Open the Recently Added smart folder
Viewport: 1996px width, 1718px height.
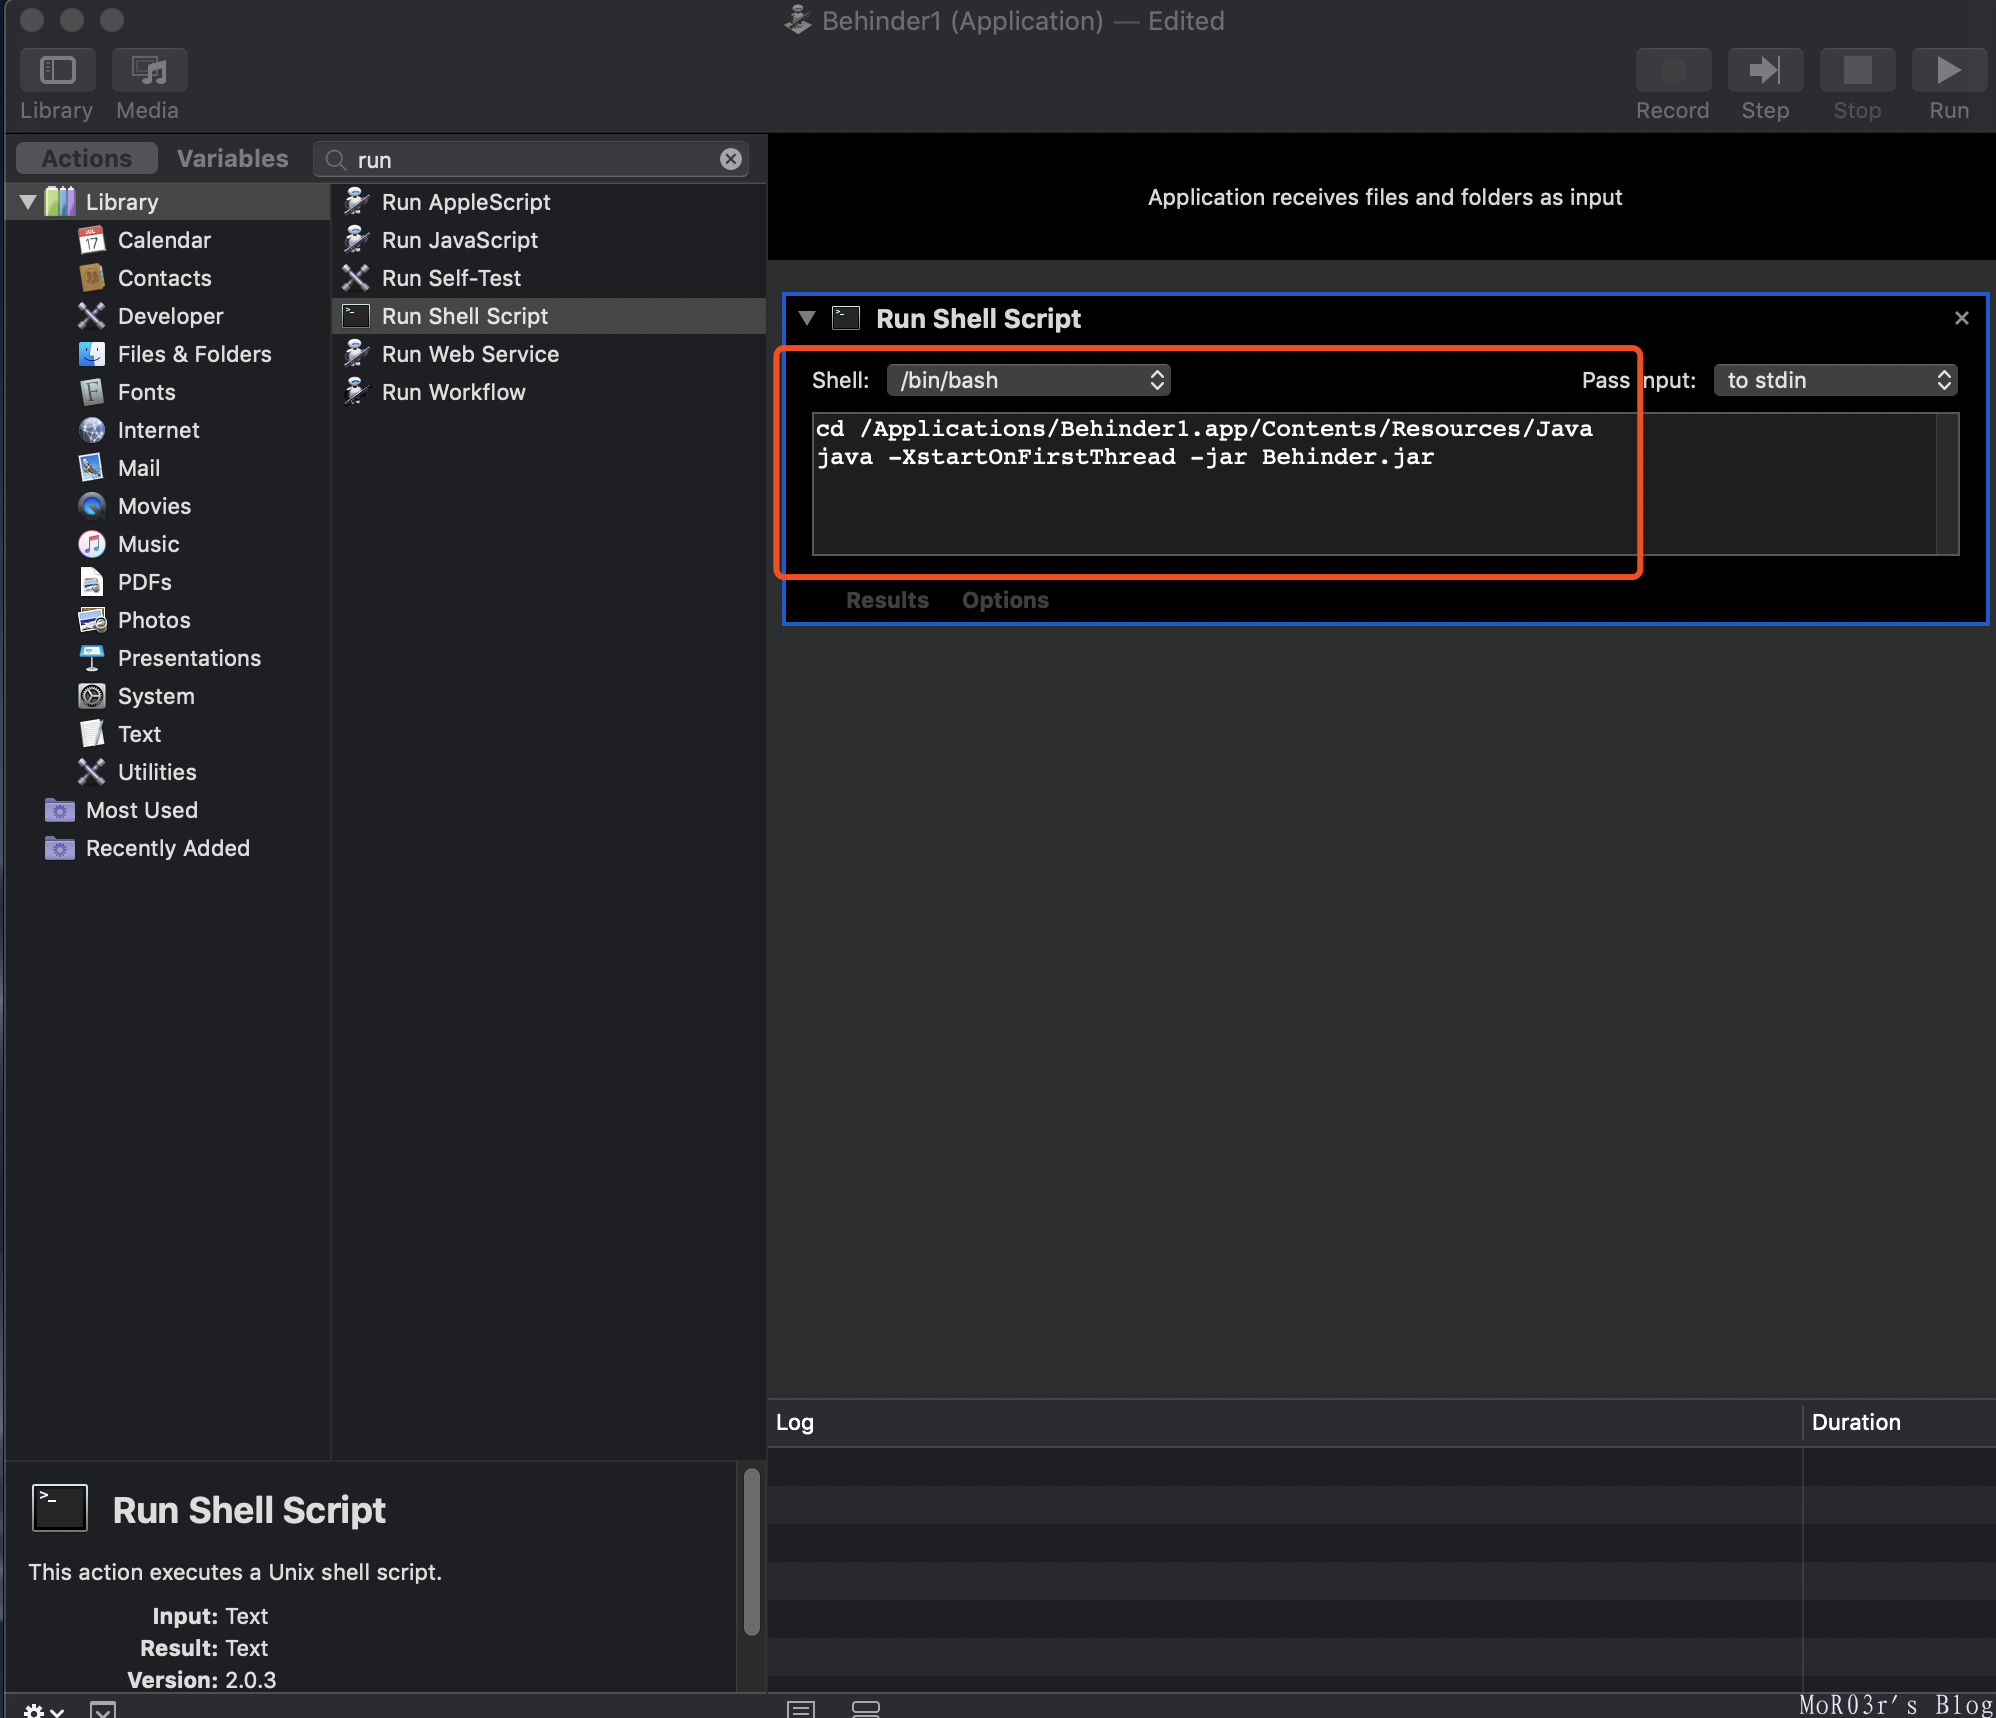pyautogui.click(x=167, y=848)
